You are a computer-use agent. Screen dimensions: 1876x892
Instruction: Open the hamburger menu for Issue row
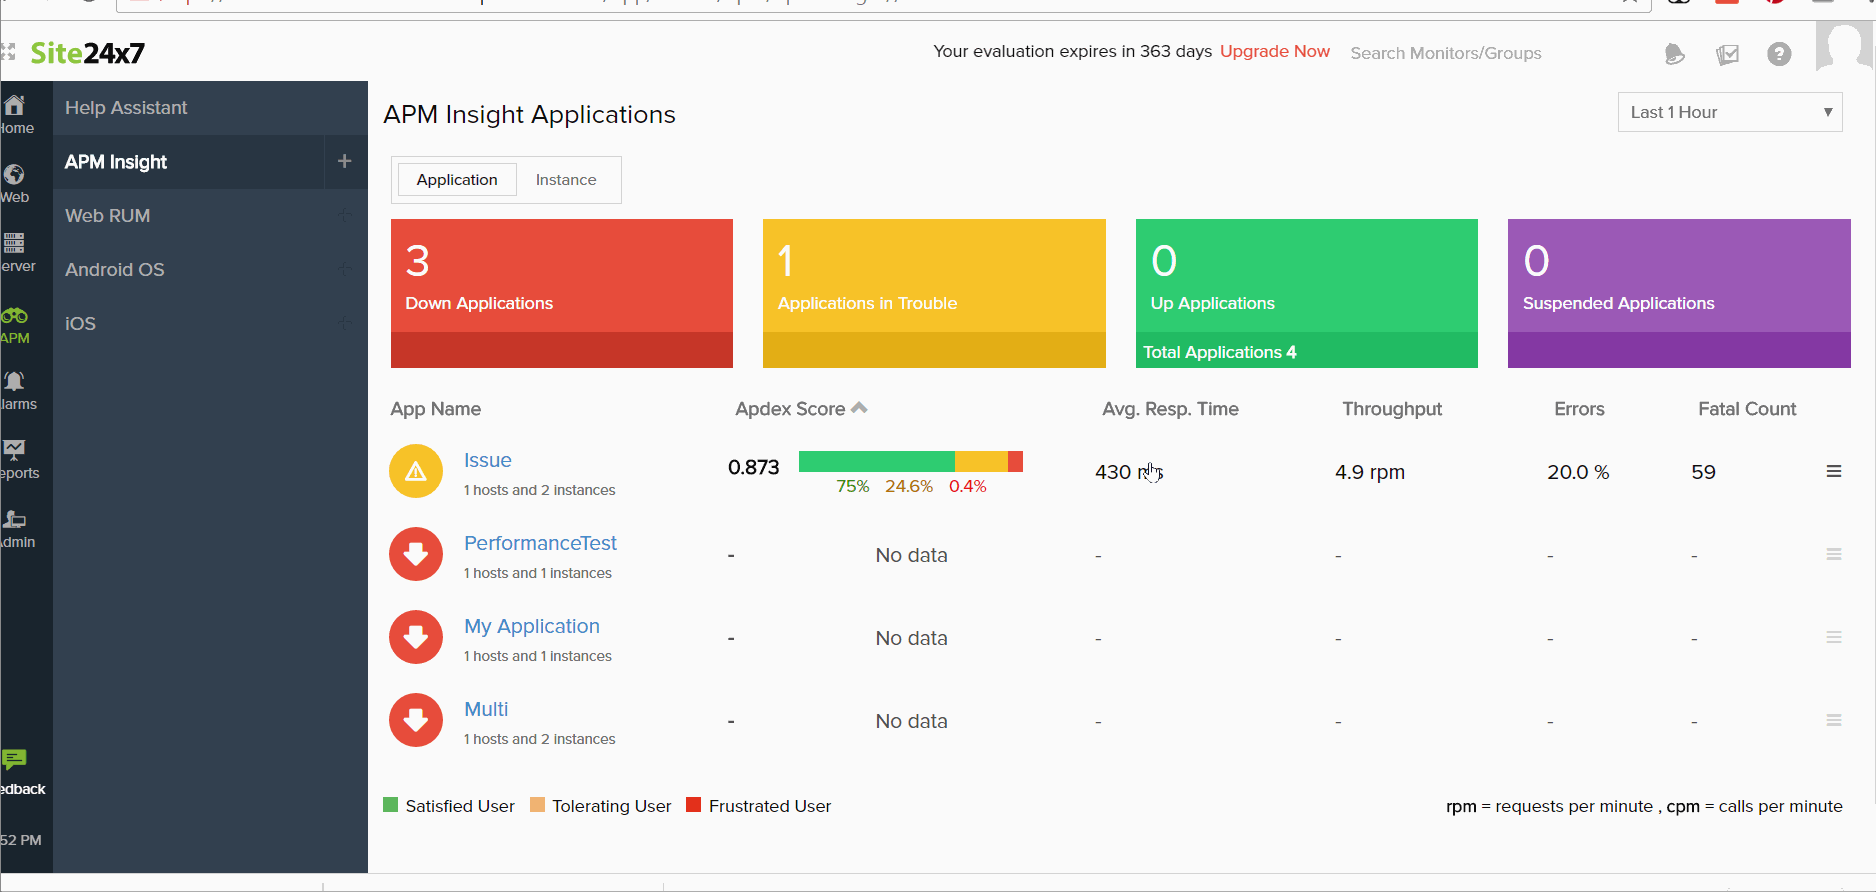[1834, 471]
